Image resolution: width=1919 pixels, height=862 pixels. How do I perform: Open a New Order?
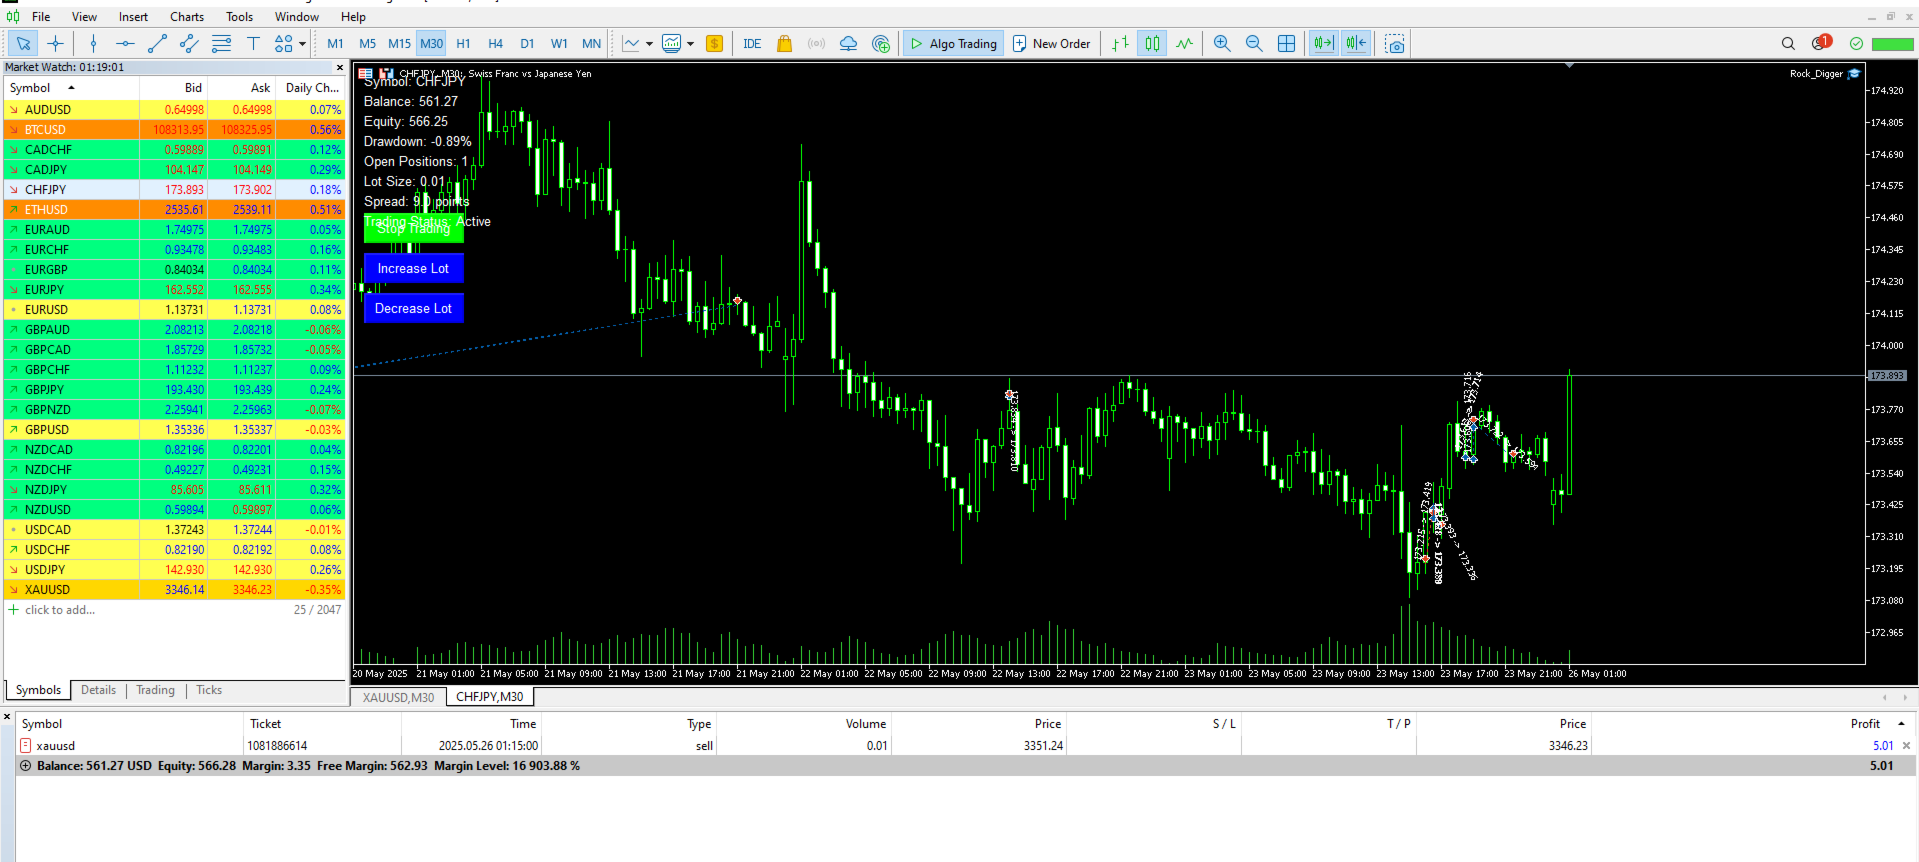(x=1051, y=43)
